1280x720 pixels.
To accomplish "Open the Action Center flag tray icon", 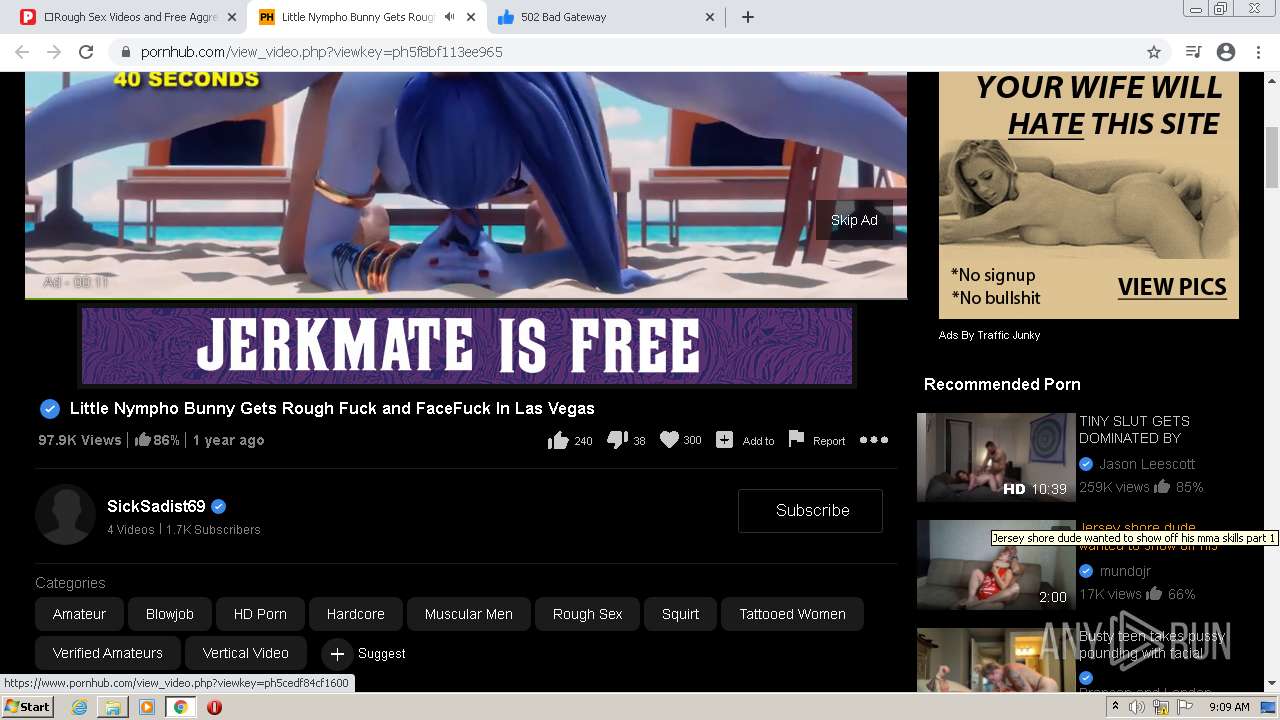I will (1185, 707).
